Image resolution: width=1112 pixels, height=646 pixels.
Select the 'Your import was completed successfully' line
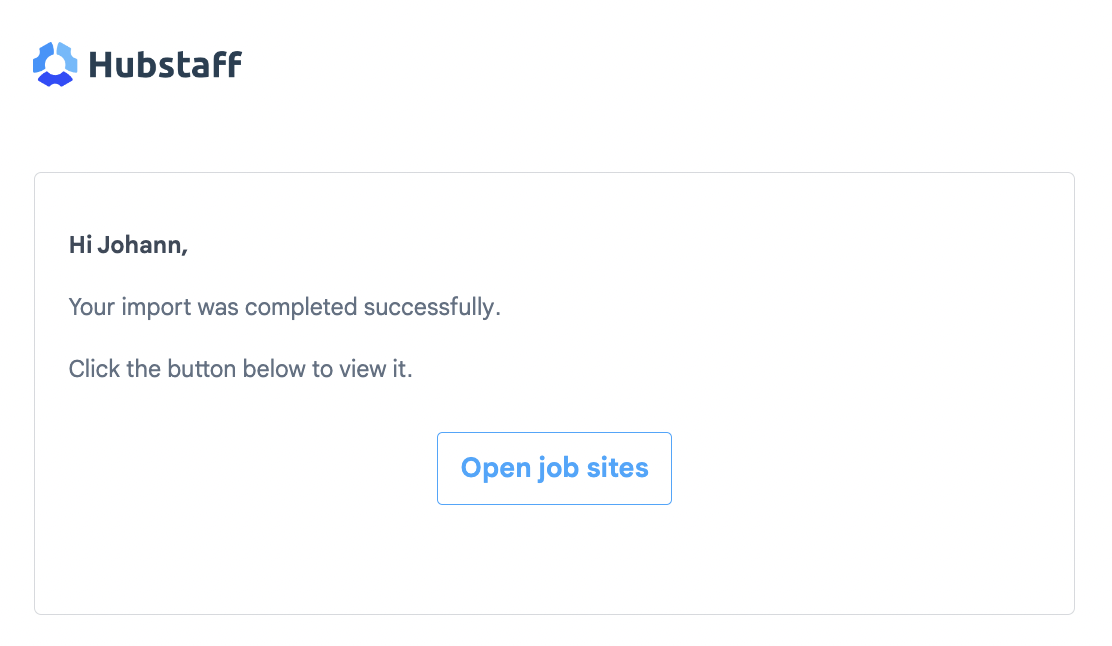[x=284, y=307]
